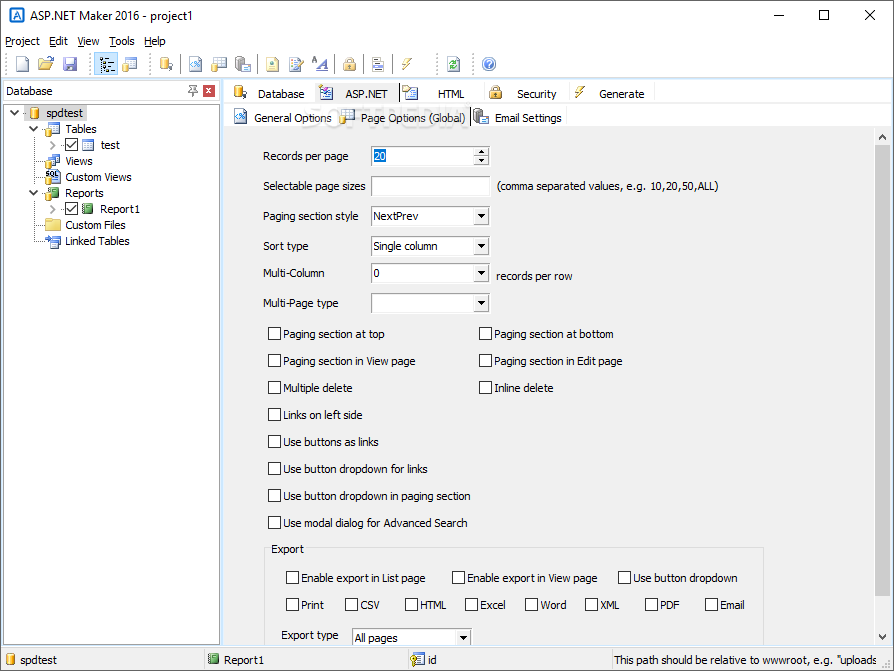Click the lightning bolt generate toolbar icon
The image size is (894, 671).
[x=407, y=64]
